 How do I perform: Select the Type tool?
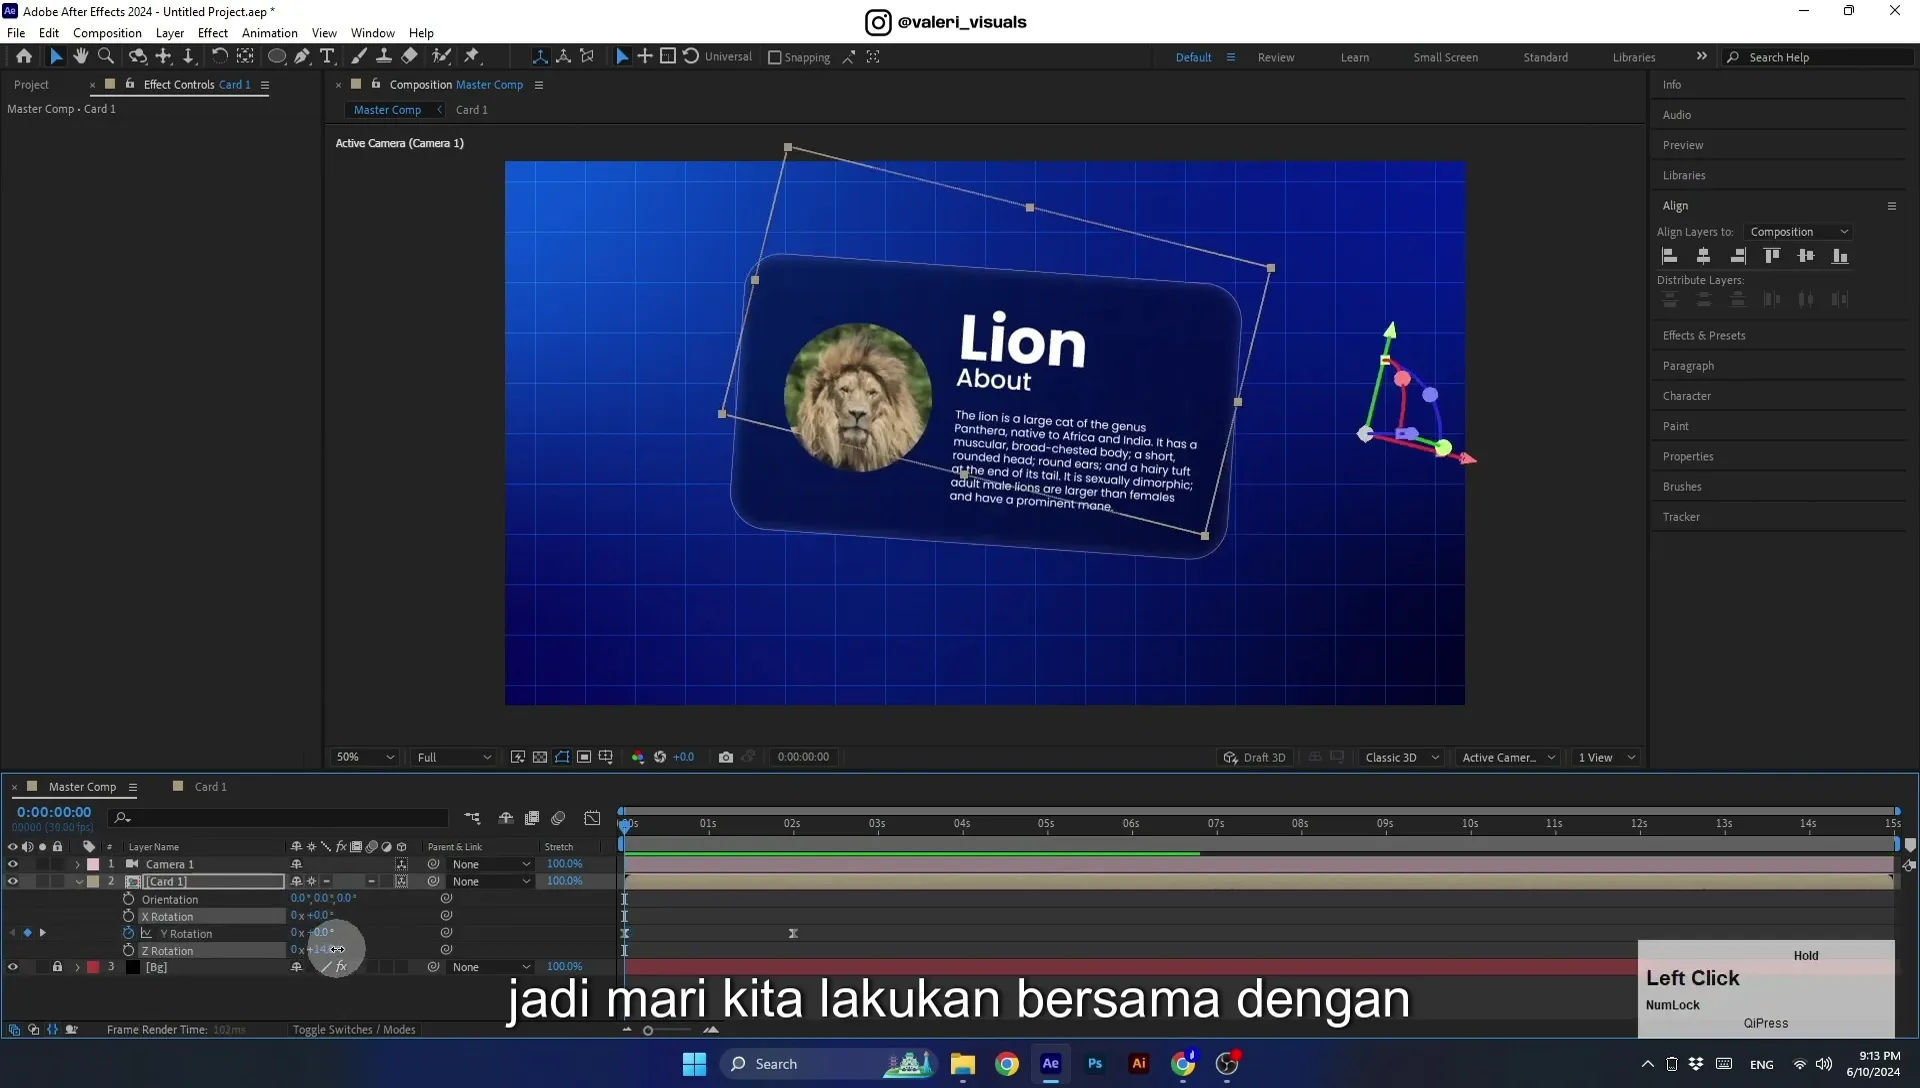pyautogui.click(x=327, y=57)
